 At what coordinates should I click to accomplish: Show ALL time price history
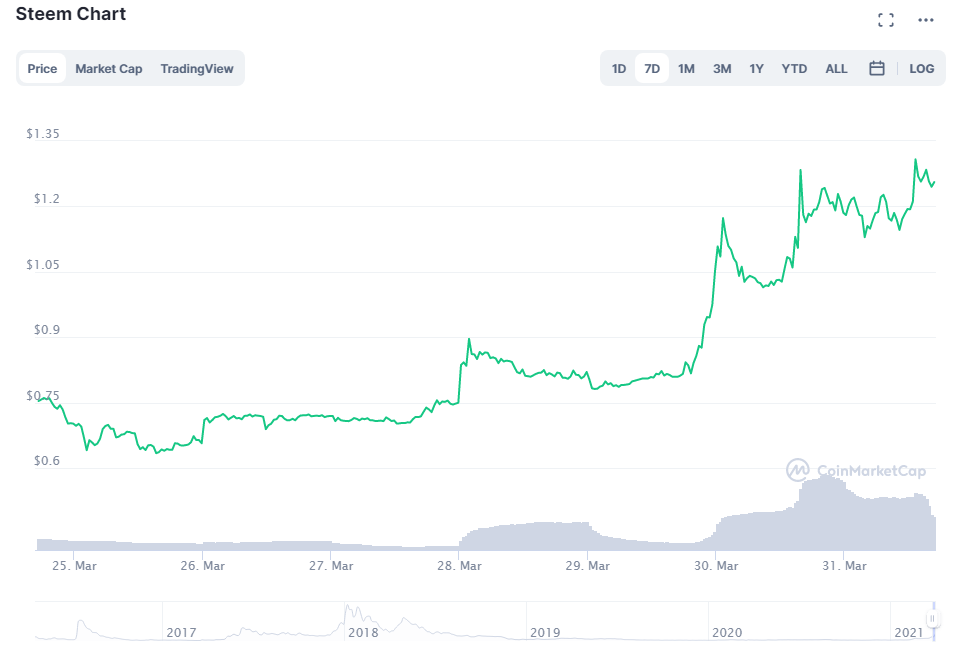tap(836, 69)
